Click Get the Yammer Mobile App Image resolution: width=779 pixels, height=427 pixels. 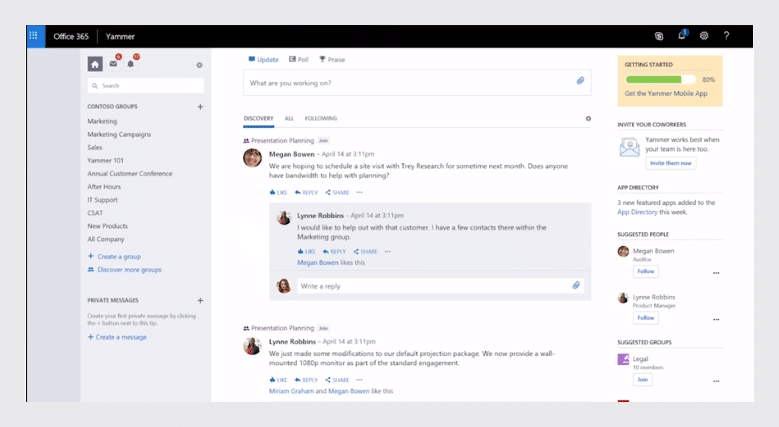[666, 93]
